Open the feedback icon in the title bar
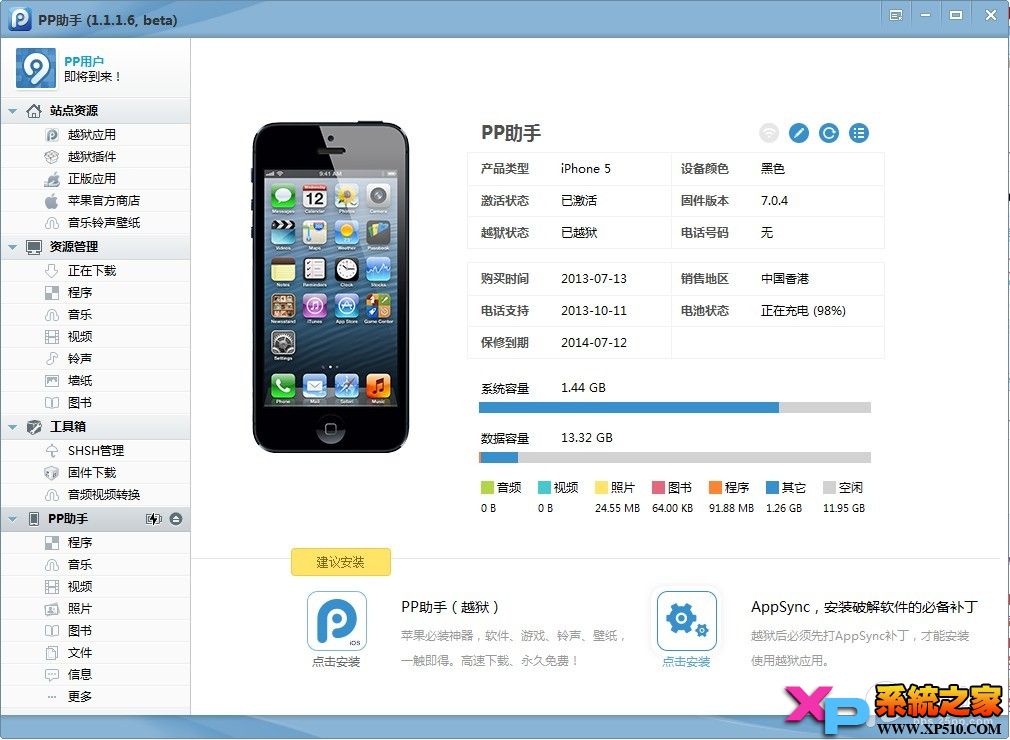Viewport: 1010px width, 740px height. pyautogui.click(x=894, y=15)
